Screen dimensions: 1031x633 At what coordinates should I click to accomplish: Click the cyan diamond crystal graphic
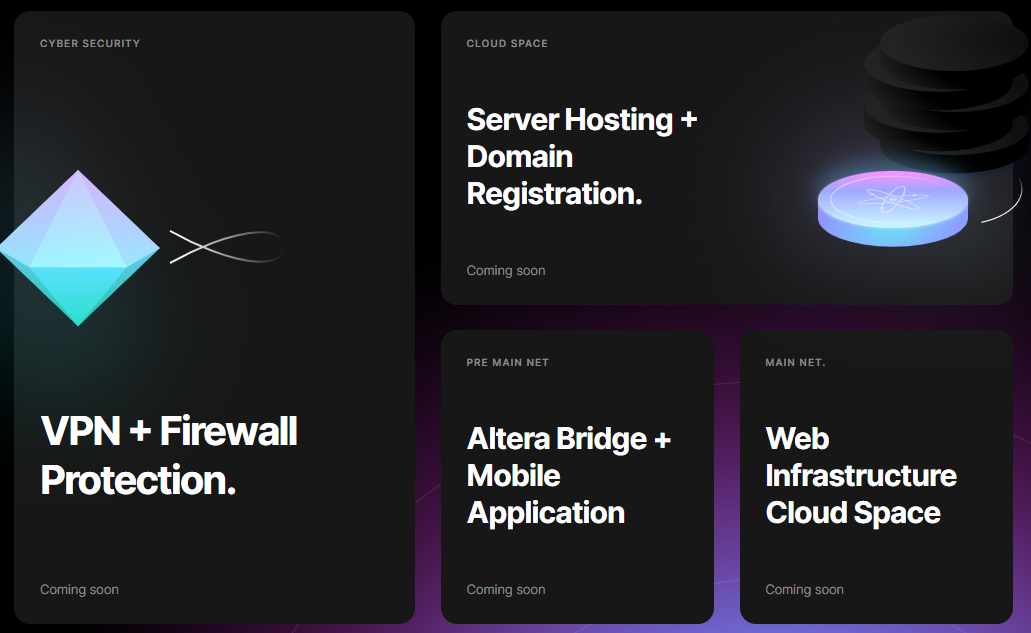click(80, 248)
